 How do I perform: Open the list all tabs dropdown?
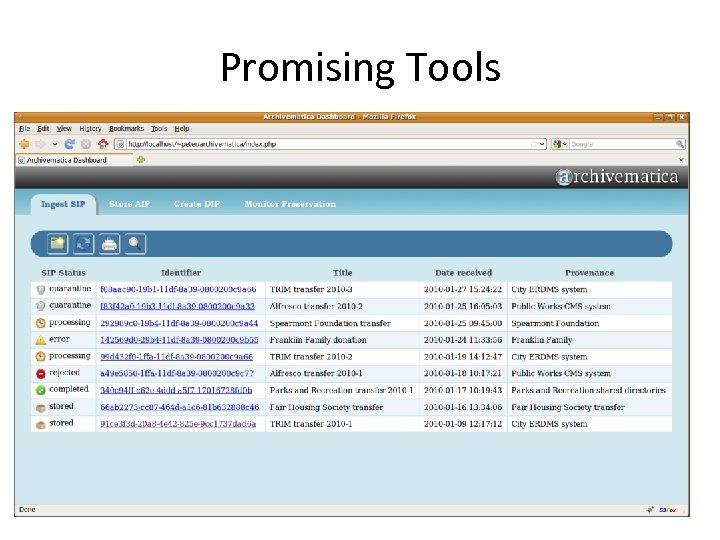pos(681,160)
